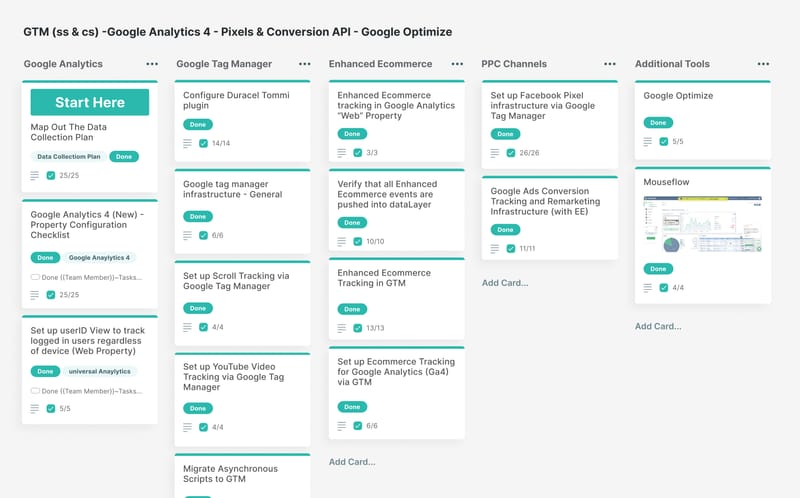Click the 25/25 checklist icon on Map Out card

click(51, 176)
